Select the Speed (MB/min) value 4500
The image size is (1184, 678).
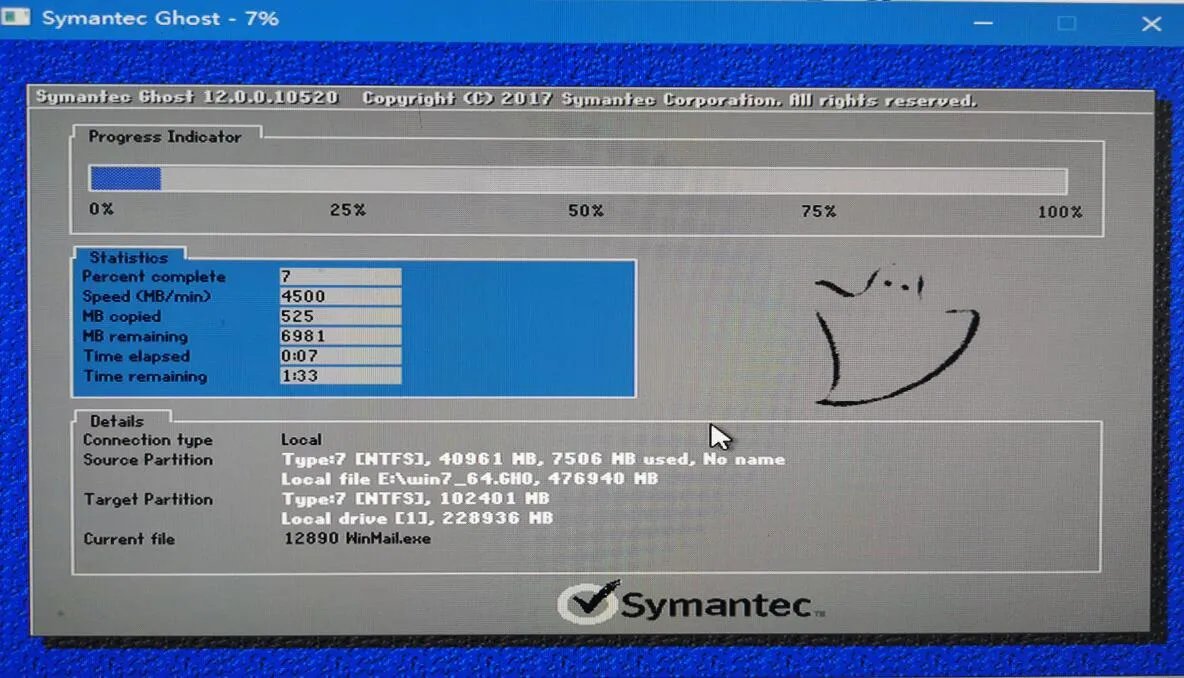(340, 297)
